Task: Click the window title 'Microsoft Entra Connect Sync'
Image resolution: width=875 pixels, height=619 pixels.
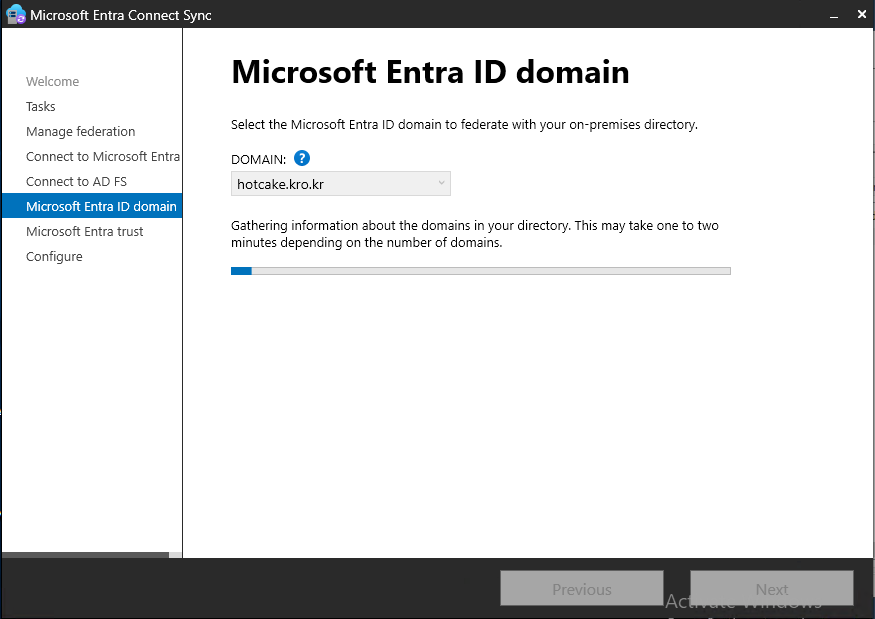Action: 121,15
